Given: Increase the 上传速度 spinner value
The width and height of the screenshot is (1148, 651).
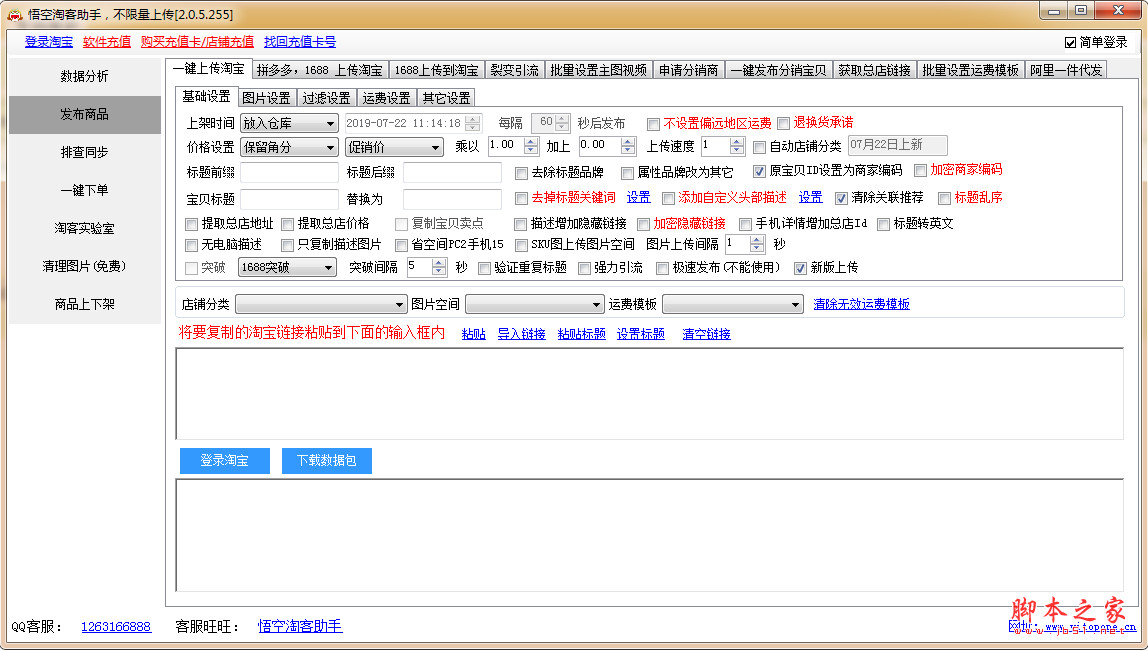Looking at the screenshot, I should (x=737, y=142).
